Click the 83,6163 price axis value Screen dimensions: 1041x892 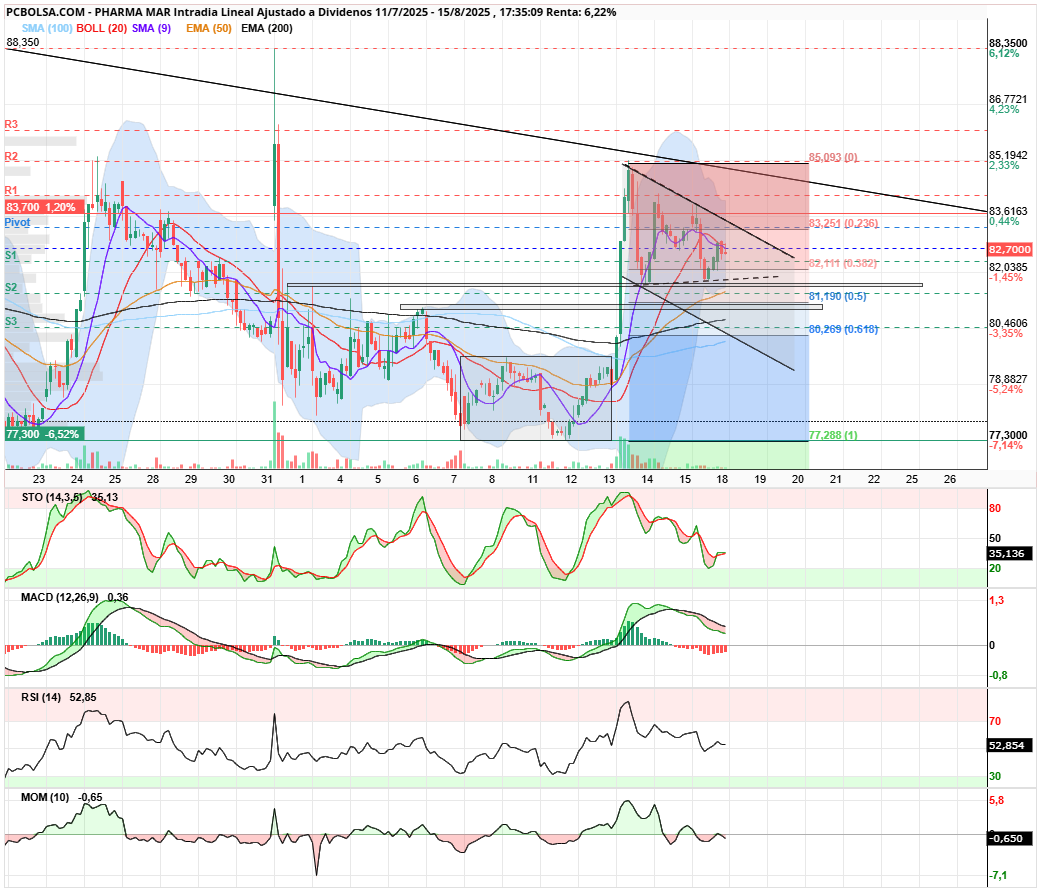point(1008,211)
